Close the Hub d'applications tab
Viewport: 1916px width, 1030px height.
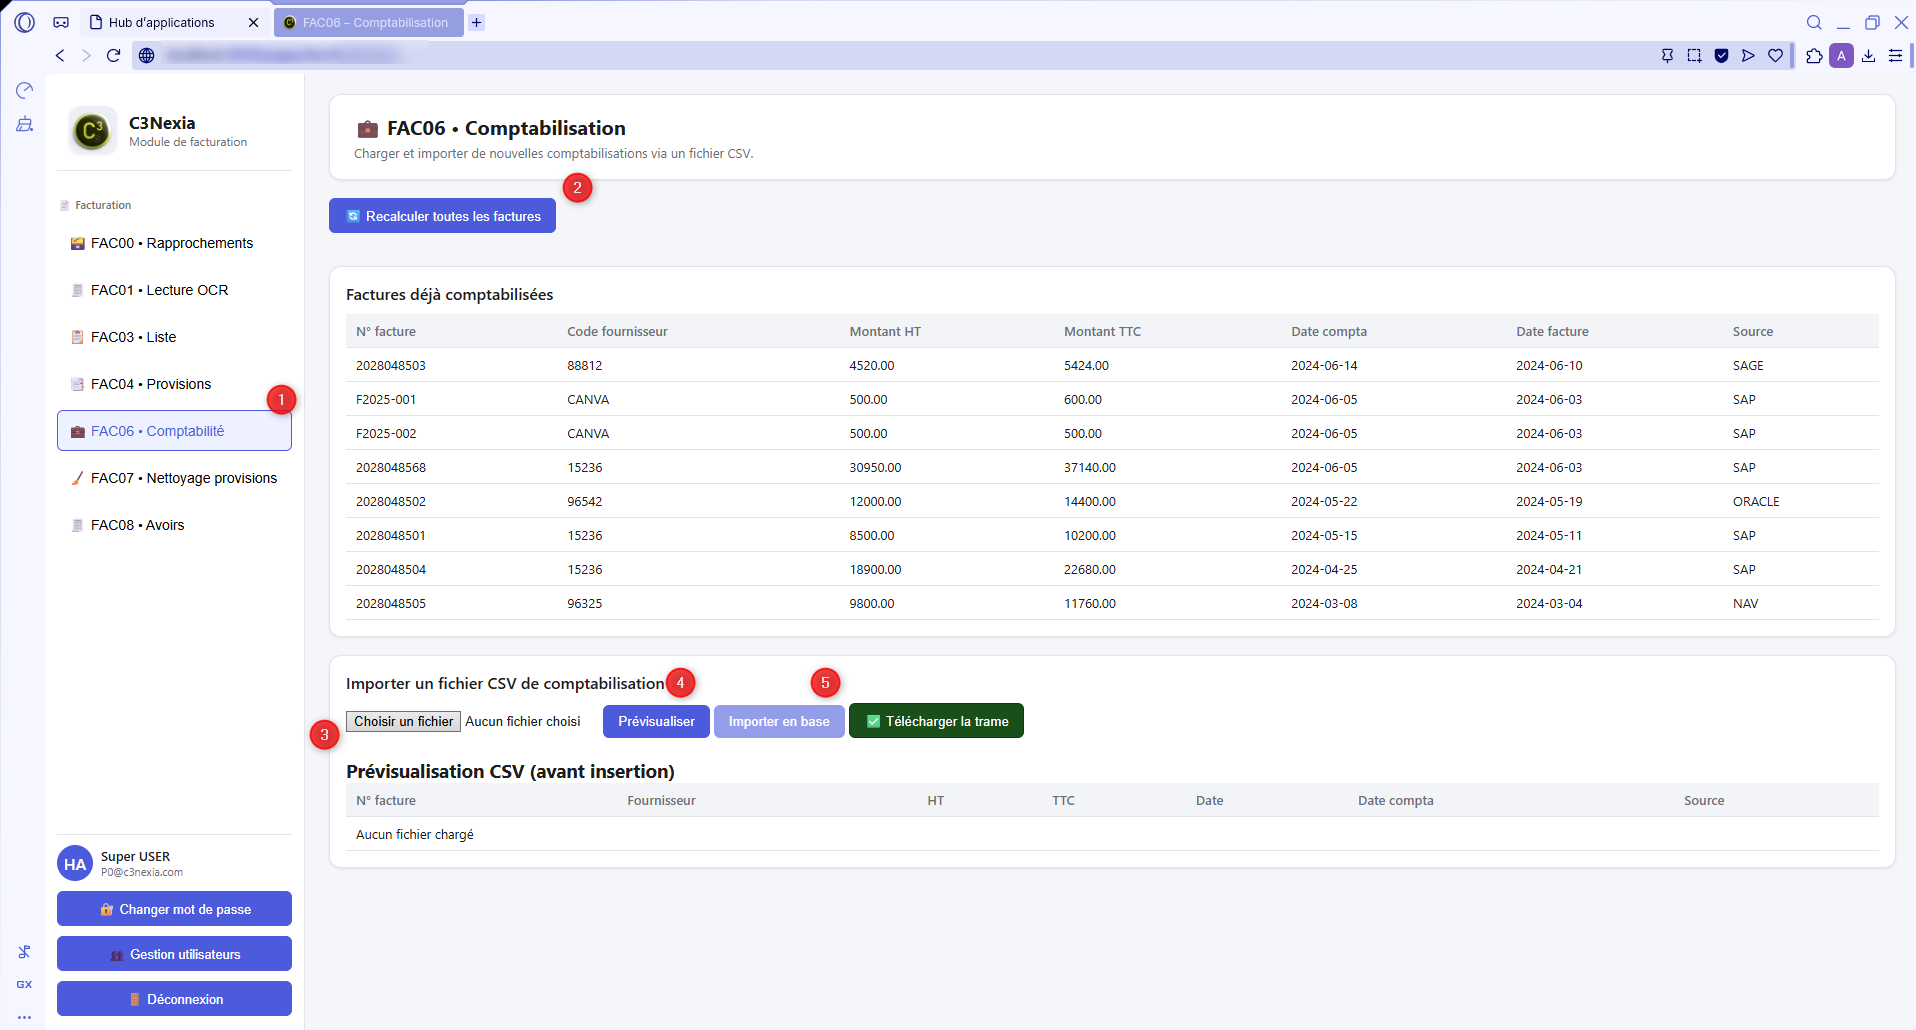[x=253, y=22]
